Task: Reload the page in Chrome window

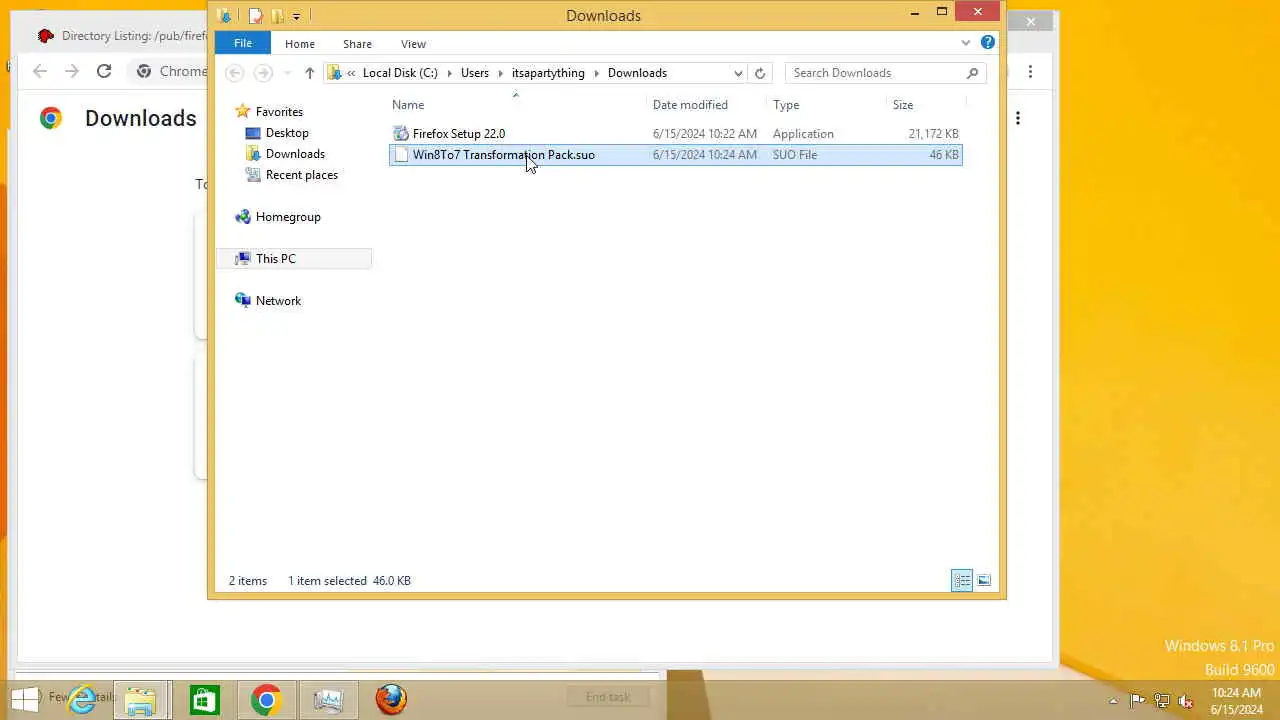Action: pyautogui.click(x=104, y=71)
